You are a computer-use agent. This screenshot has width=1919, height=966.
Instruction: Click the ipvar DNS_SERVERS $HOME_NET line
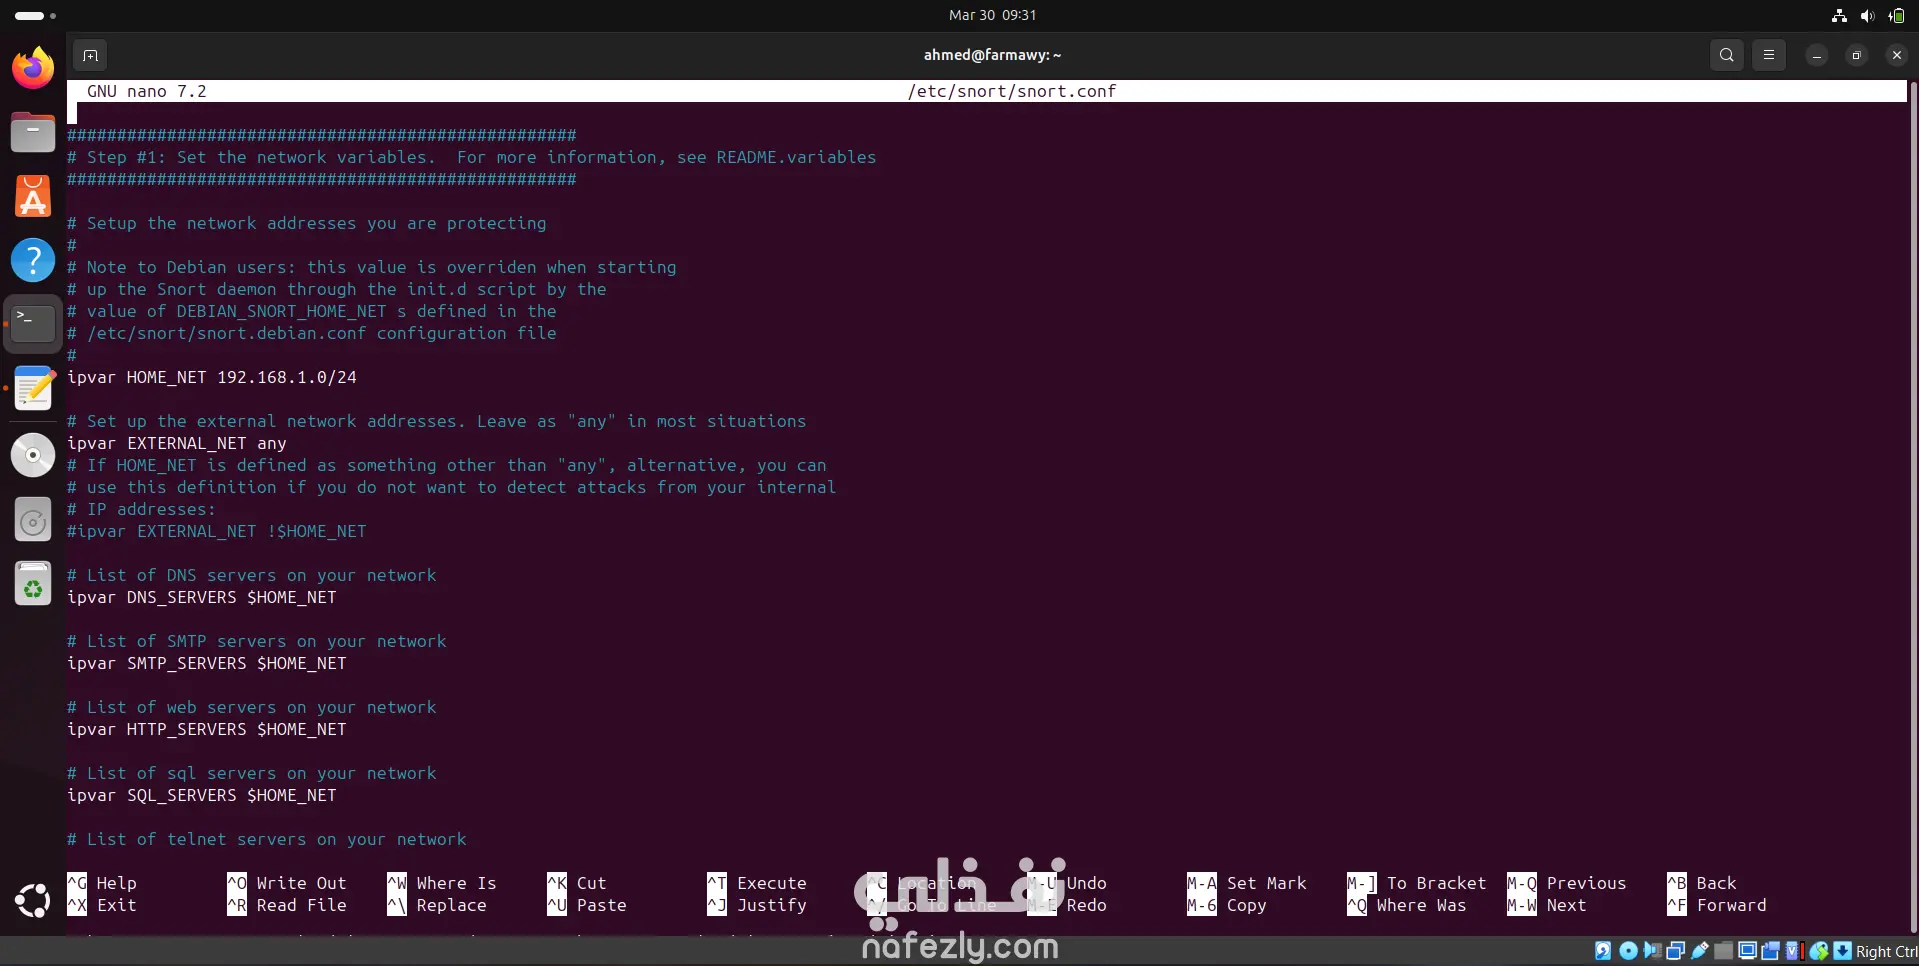(x=202, y=597)
